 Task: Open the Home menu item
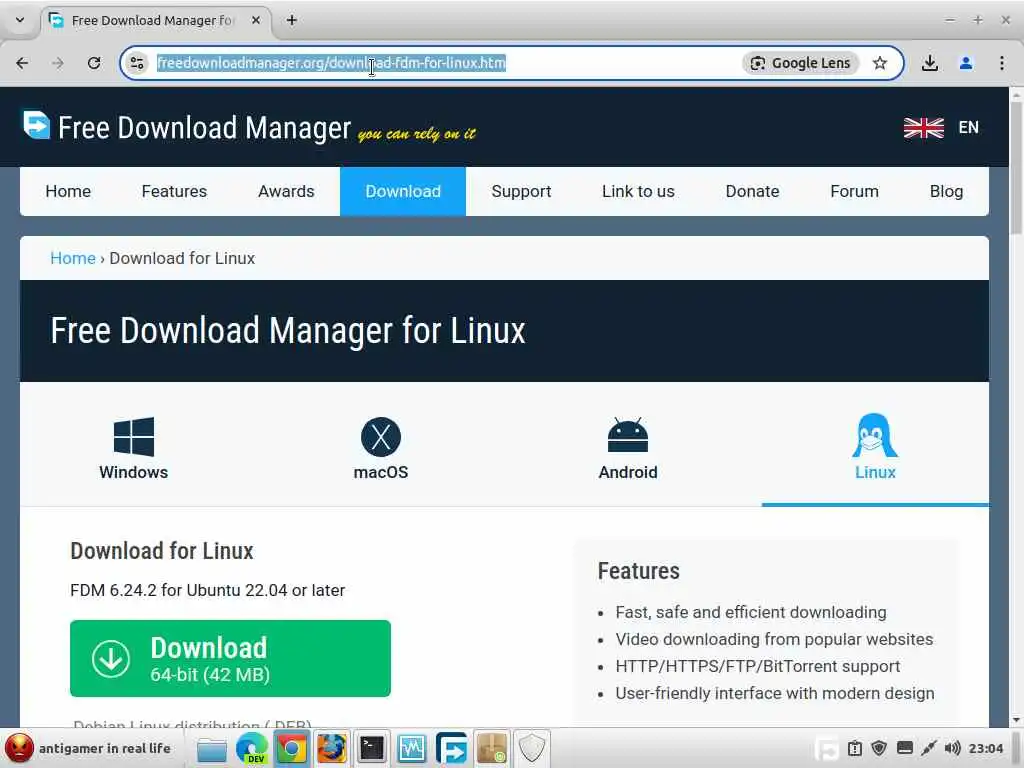point(68,191)
